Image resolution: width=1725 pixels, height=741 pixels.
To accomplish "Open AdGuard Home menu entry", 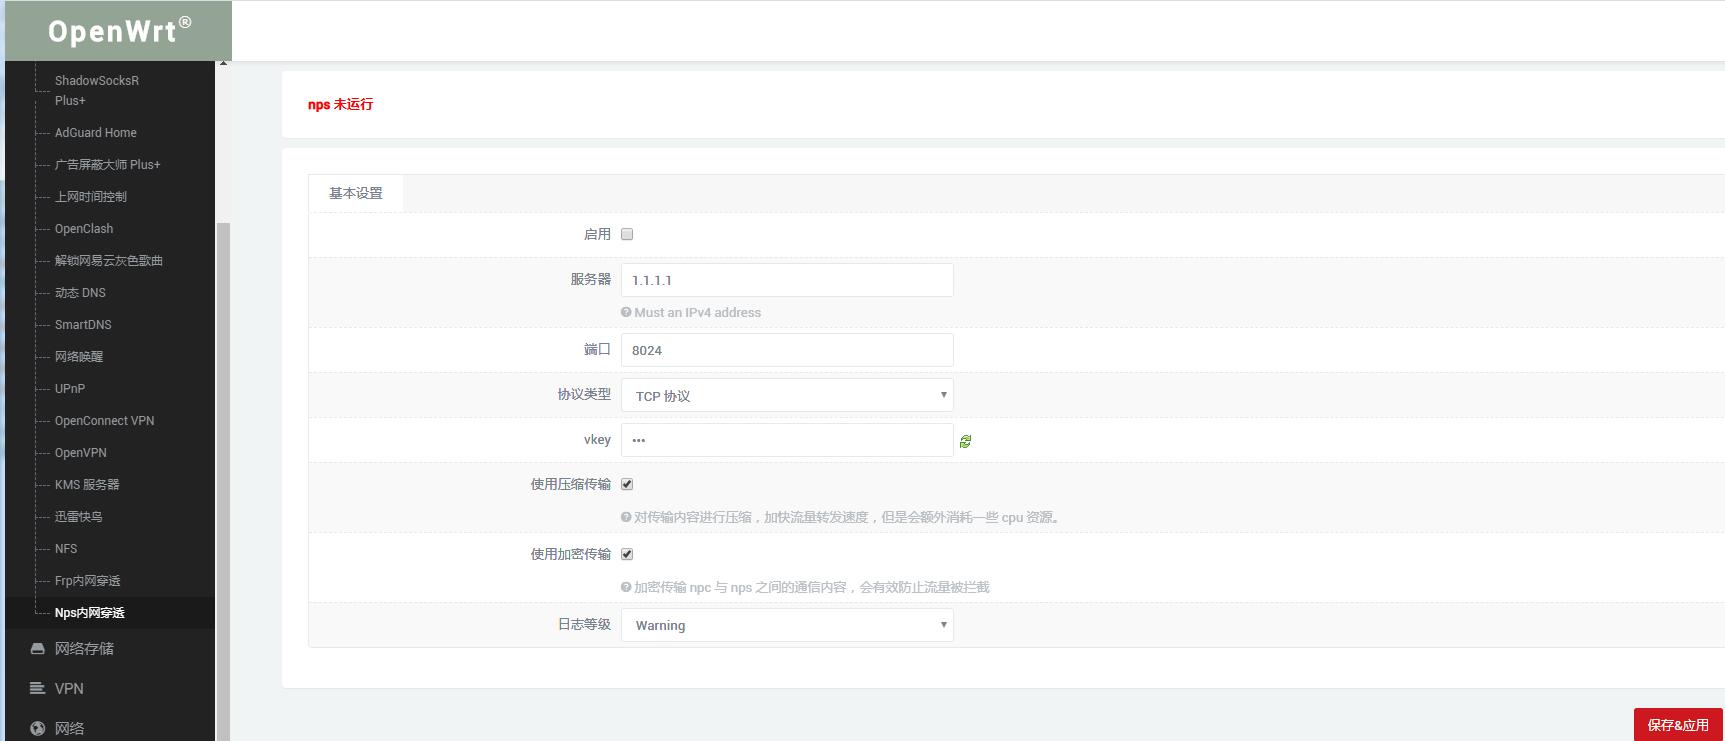I will click(96, 132).
